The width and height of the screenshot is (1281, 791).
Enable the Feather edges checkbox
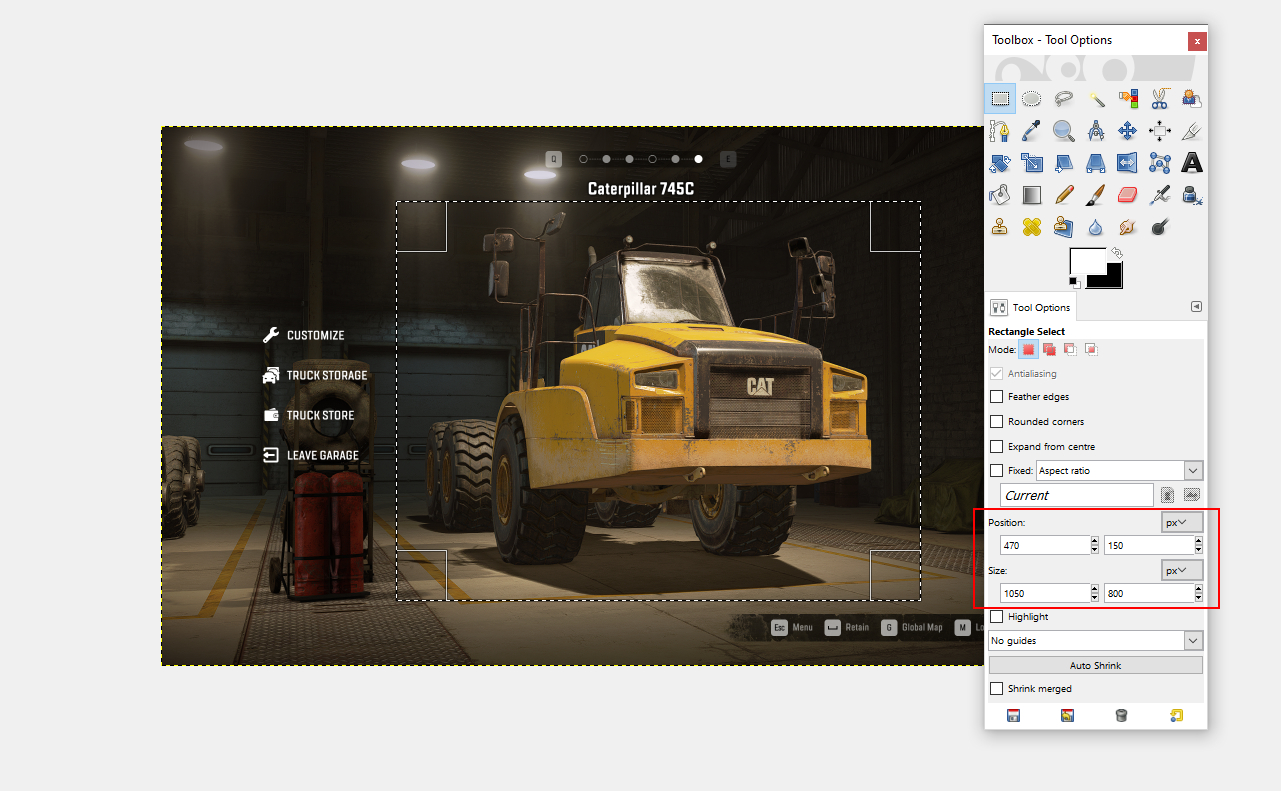pyautogui.click(x=996, y=397)
